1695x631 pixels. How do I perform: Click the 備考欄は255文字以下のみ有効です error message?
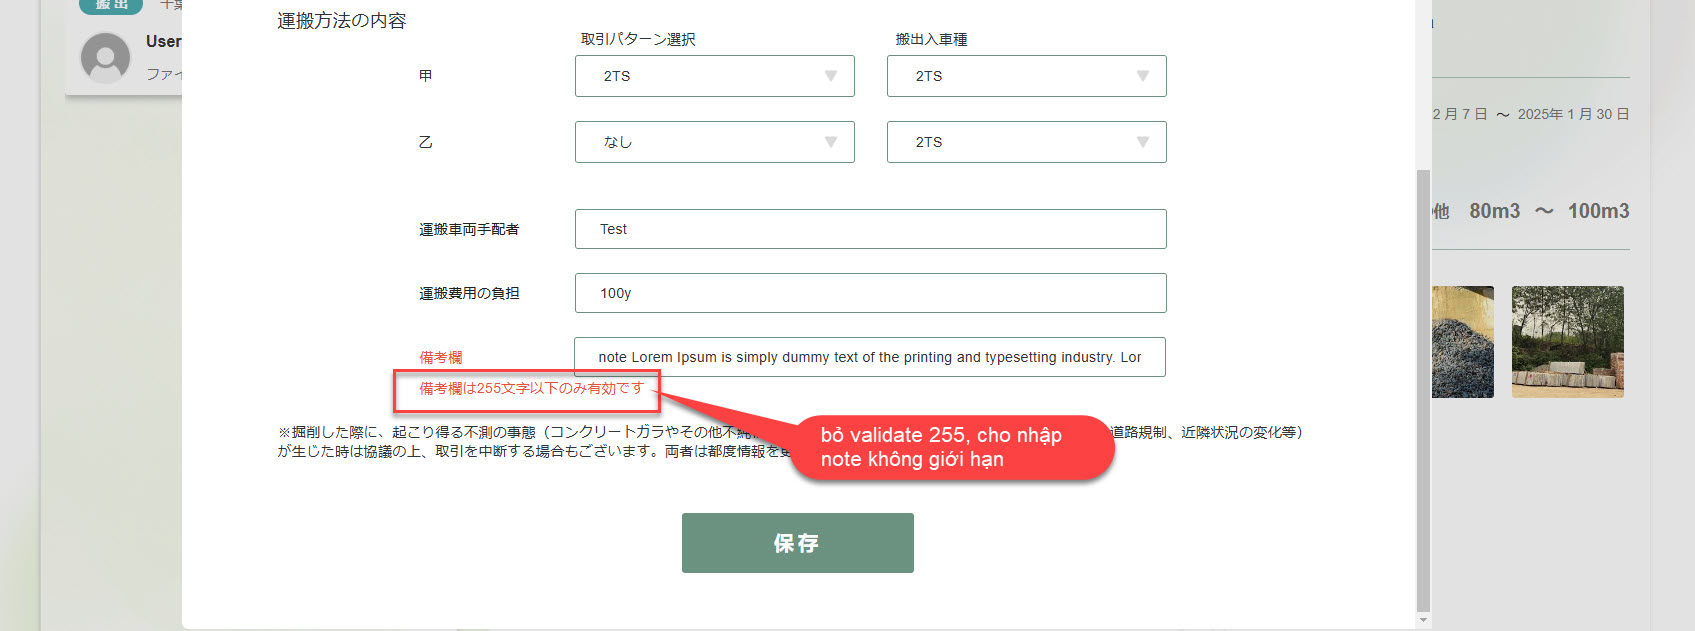tap(530, 388)
